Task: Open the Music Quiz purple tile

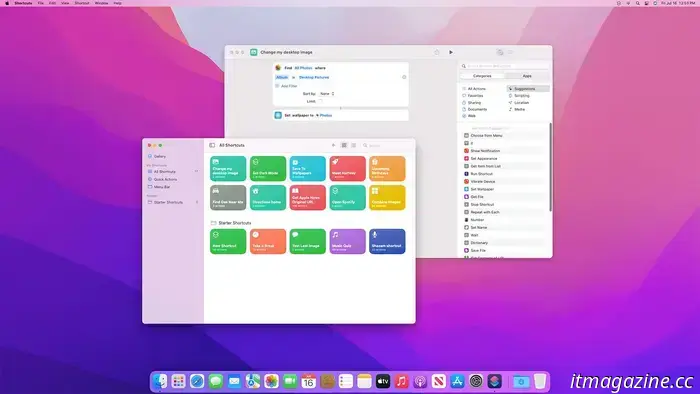Action: coord(347,241)
